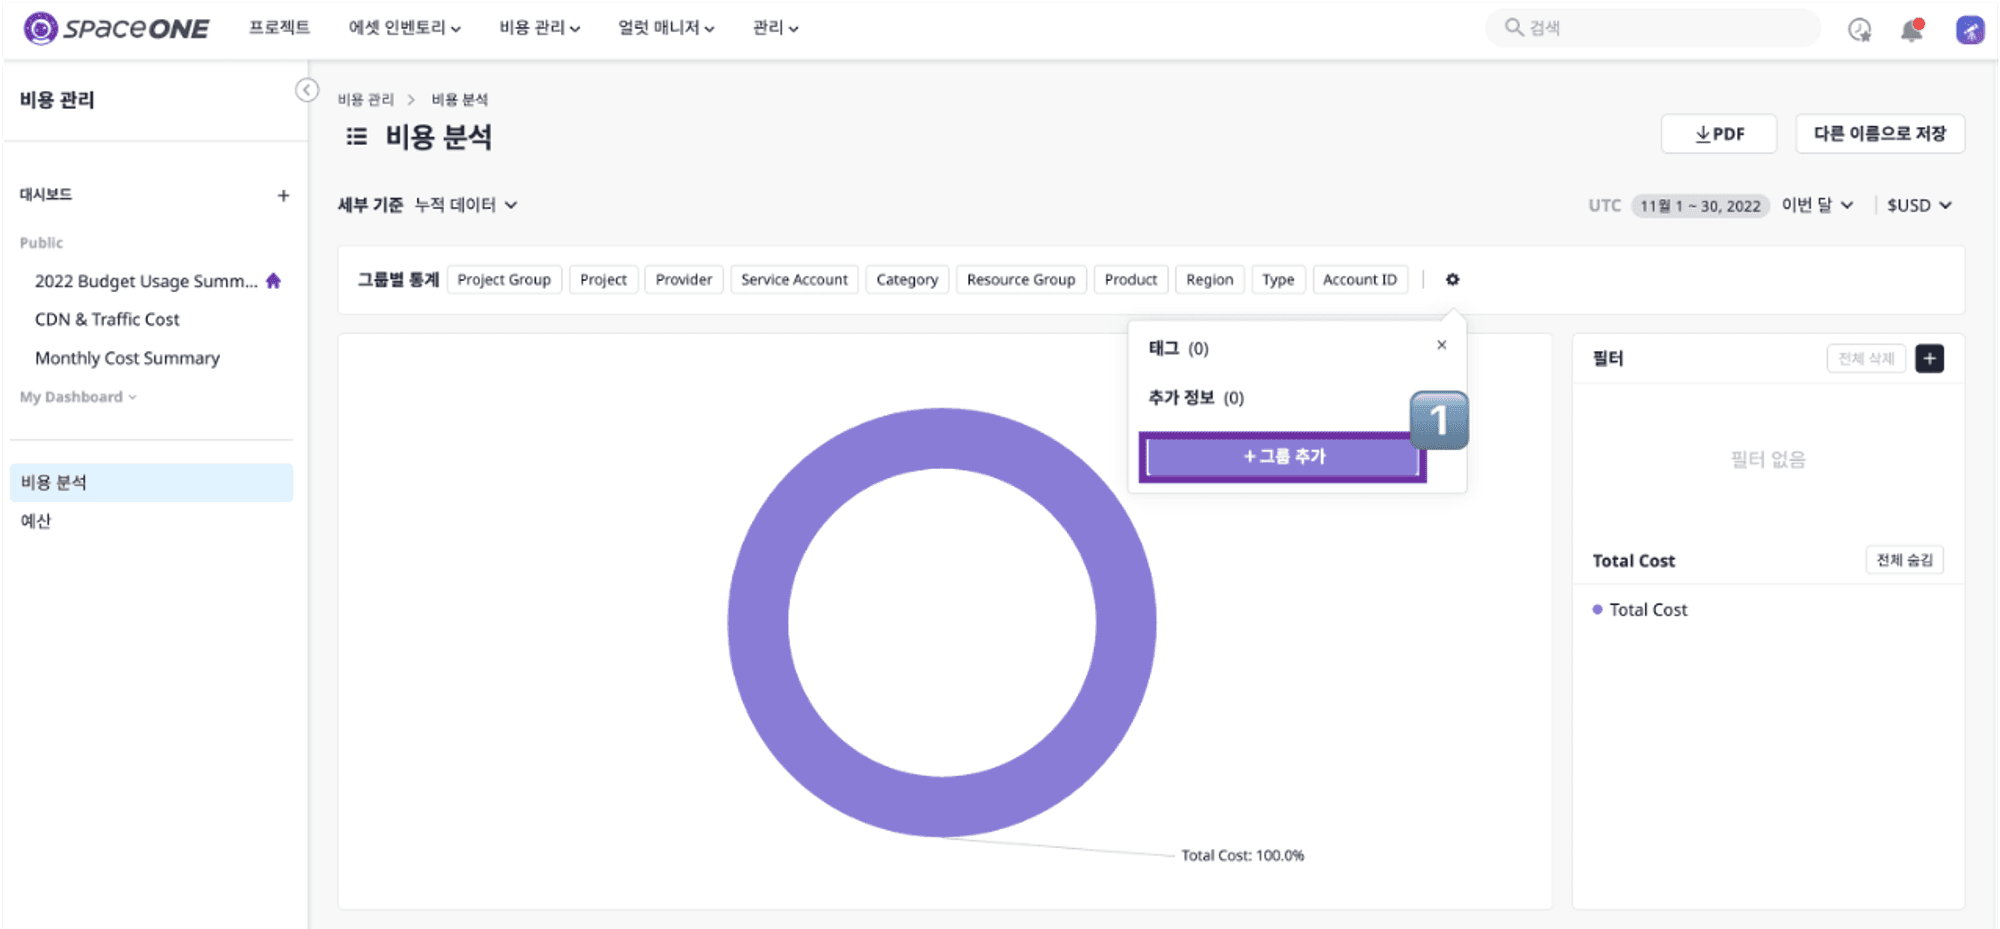Viewport: 2000px width, 929px height.
Task: Expand the 에셋 인벤토리 menu
Action: [x=405, y=28]
